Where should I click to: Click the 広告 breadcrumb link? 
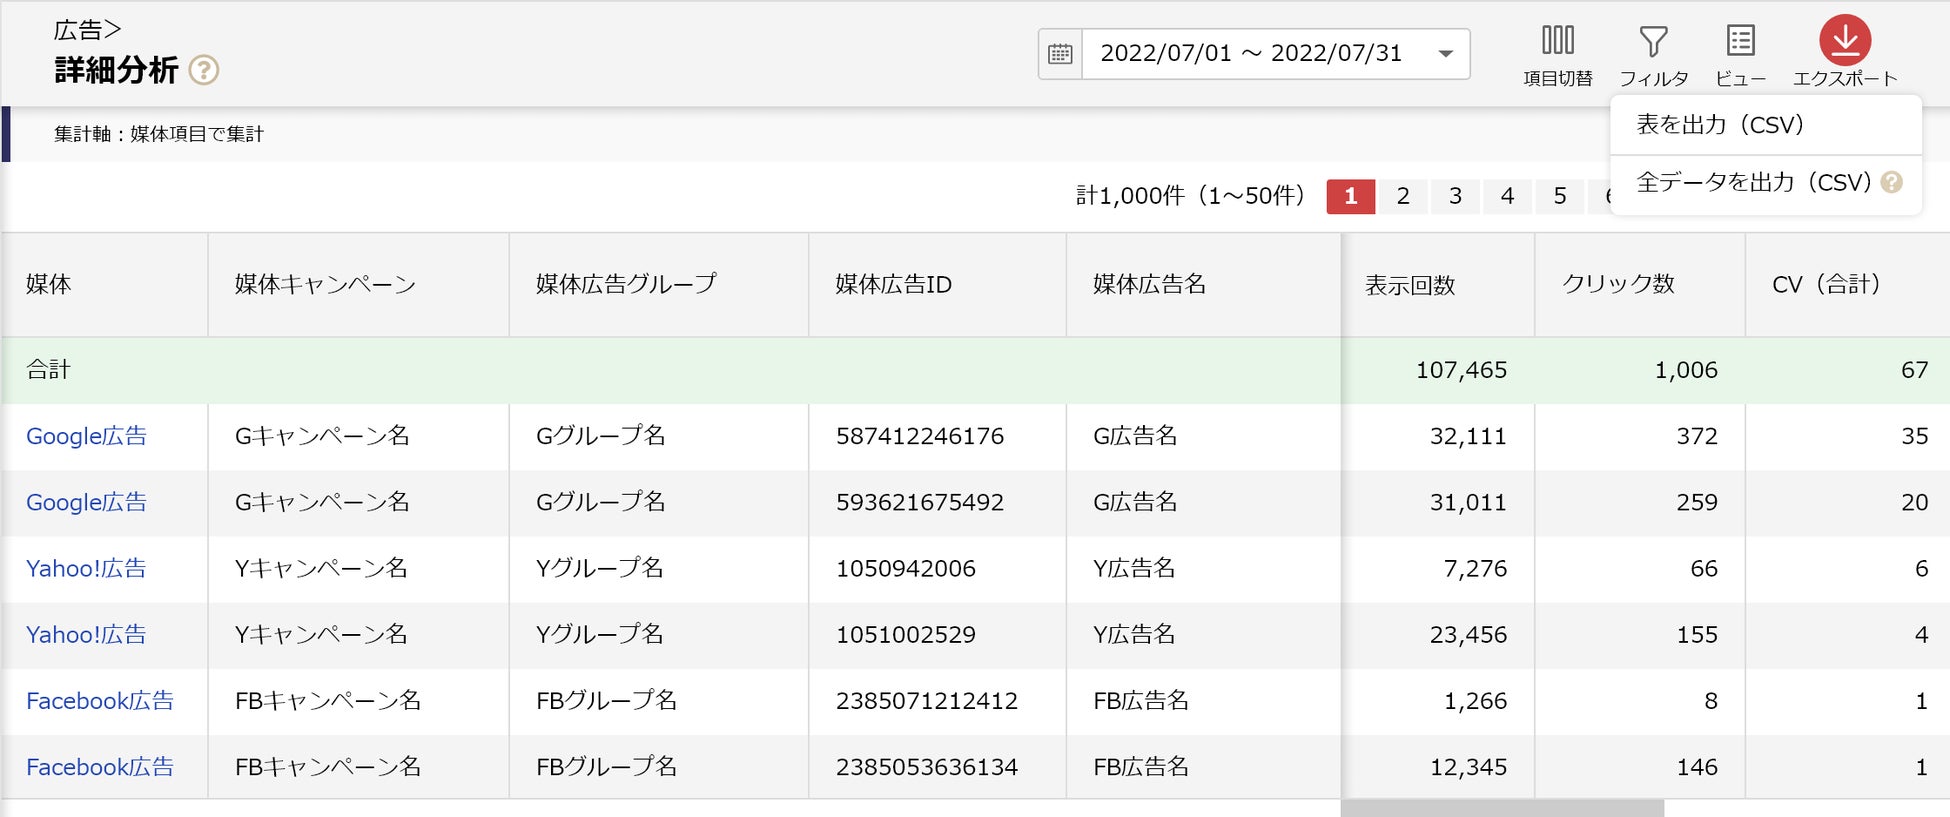(x=78, y=30)
